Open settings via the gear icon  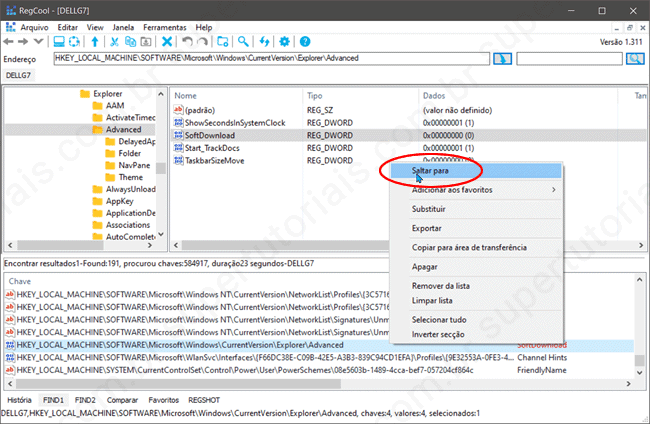tap(284, 42)
